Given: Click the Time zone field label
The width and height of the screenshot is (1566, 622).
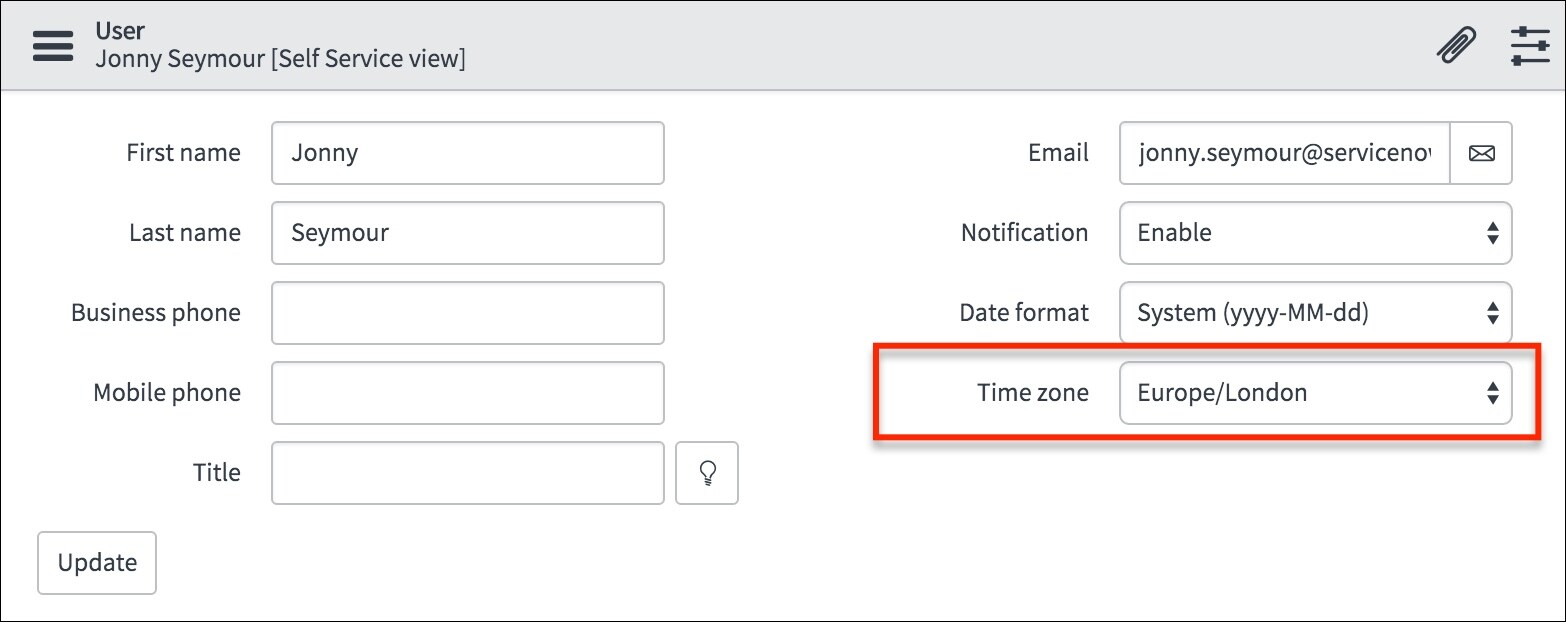Looking at the screenshot, I should pos(1033,393).
